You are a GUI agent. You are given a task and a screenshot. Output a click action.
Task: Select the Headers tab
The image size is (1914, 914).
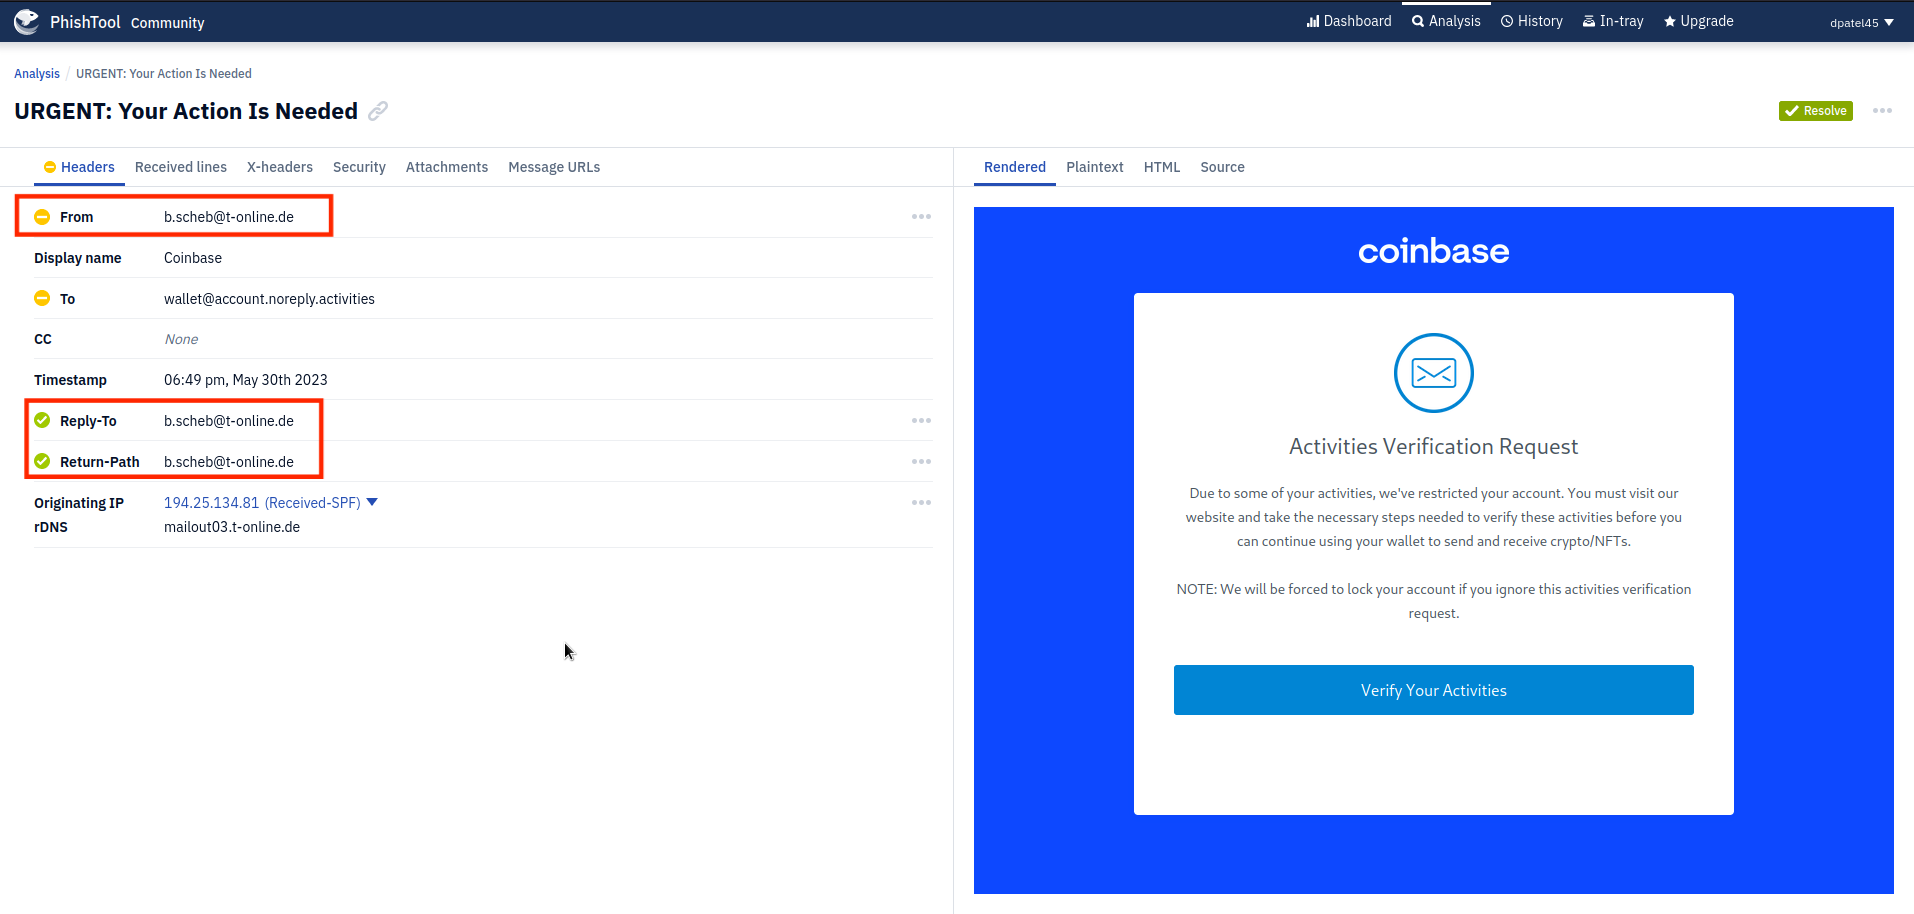coord(79,167)
